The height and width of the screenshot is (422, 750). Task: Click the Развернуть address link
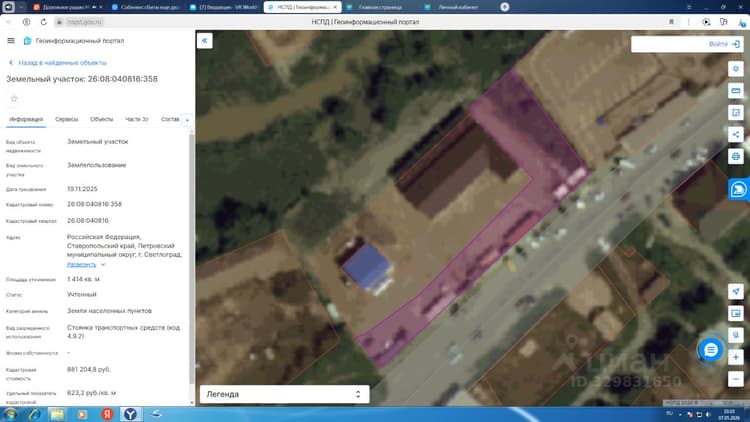tap(81, 265)
